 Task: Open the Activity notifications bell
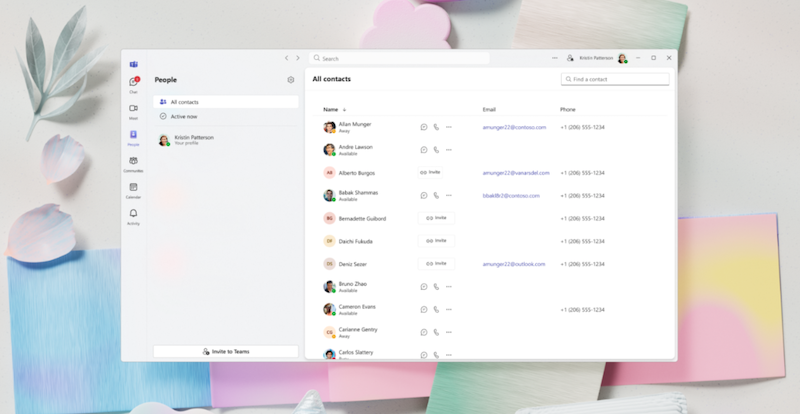pyautogui.click(x=133, y=215)
